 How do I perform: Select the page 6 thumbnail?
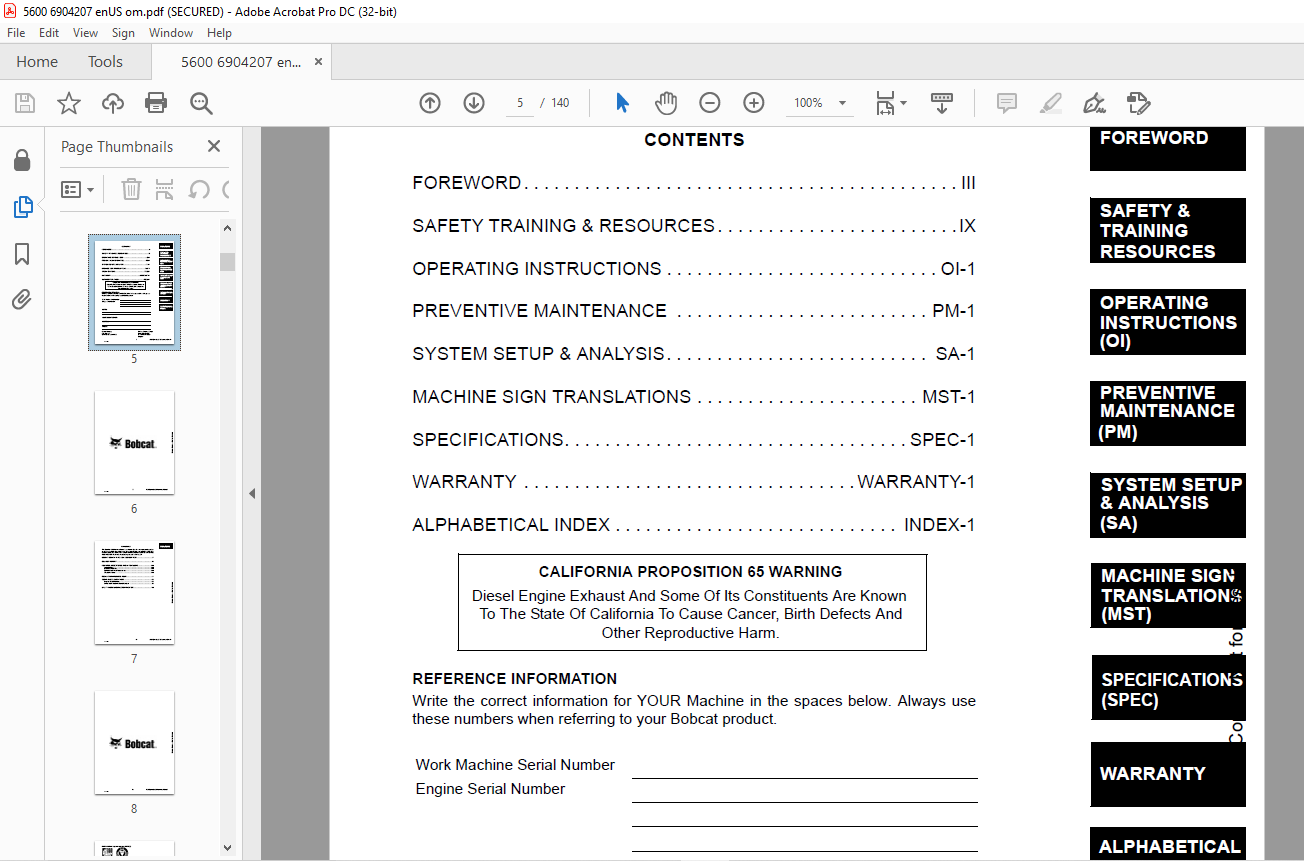pyautogui.click(x=134, y=442)
